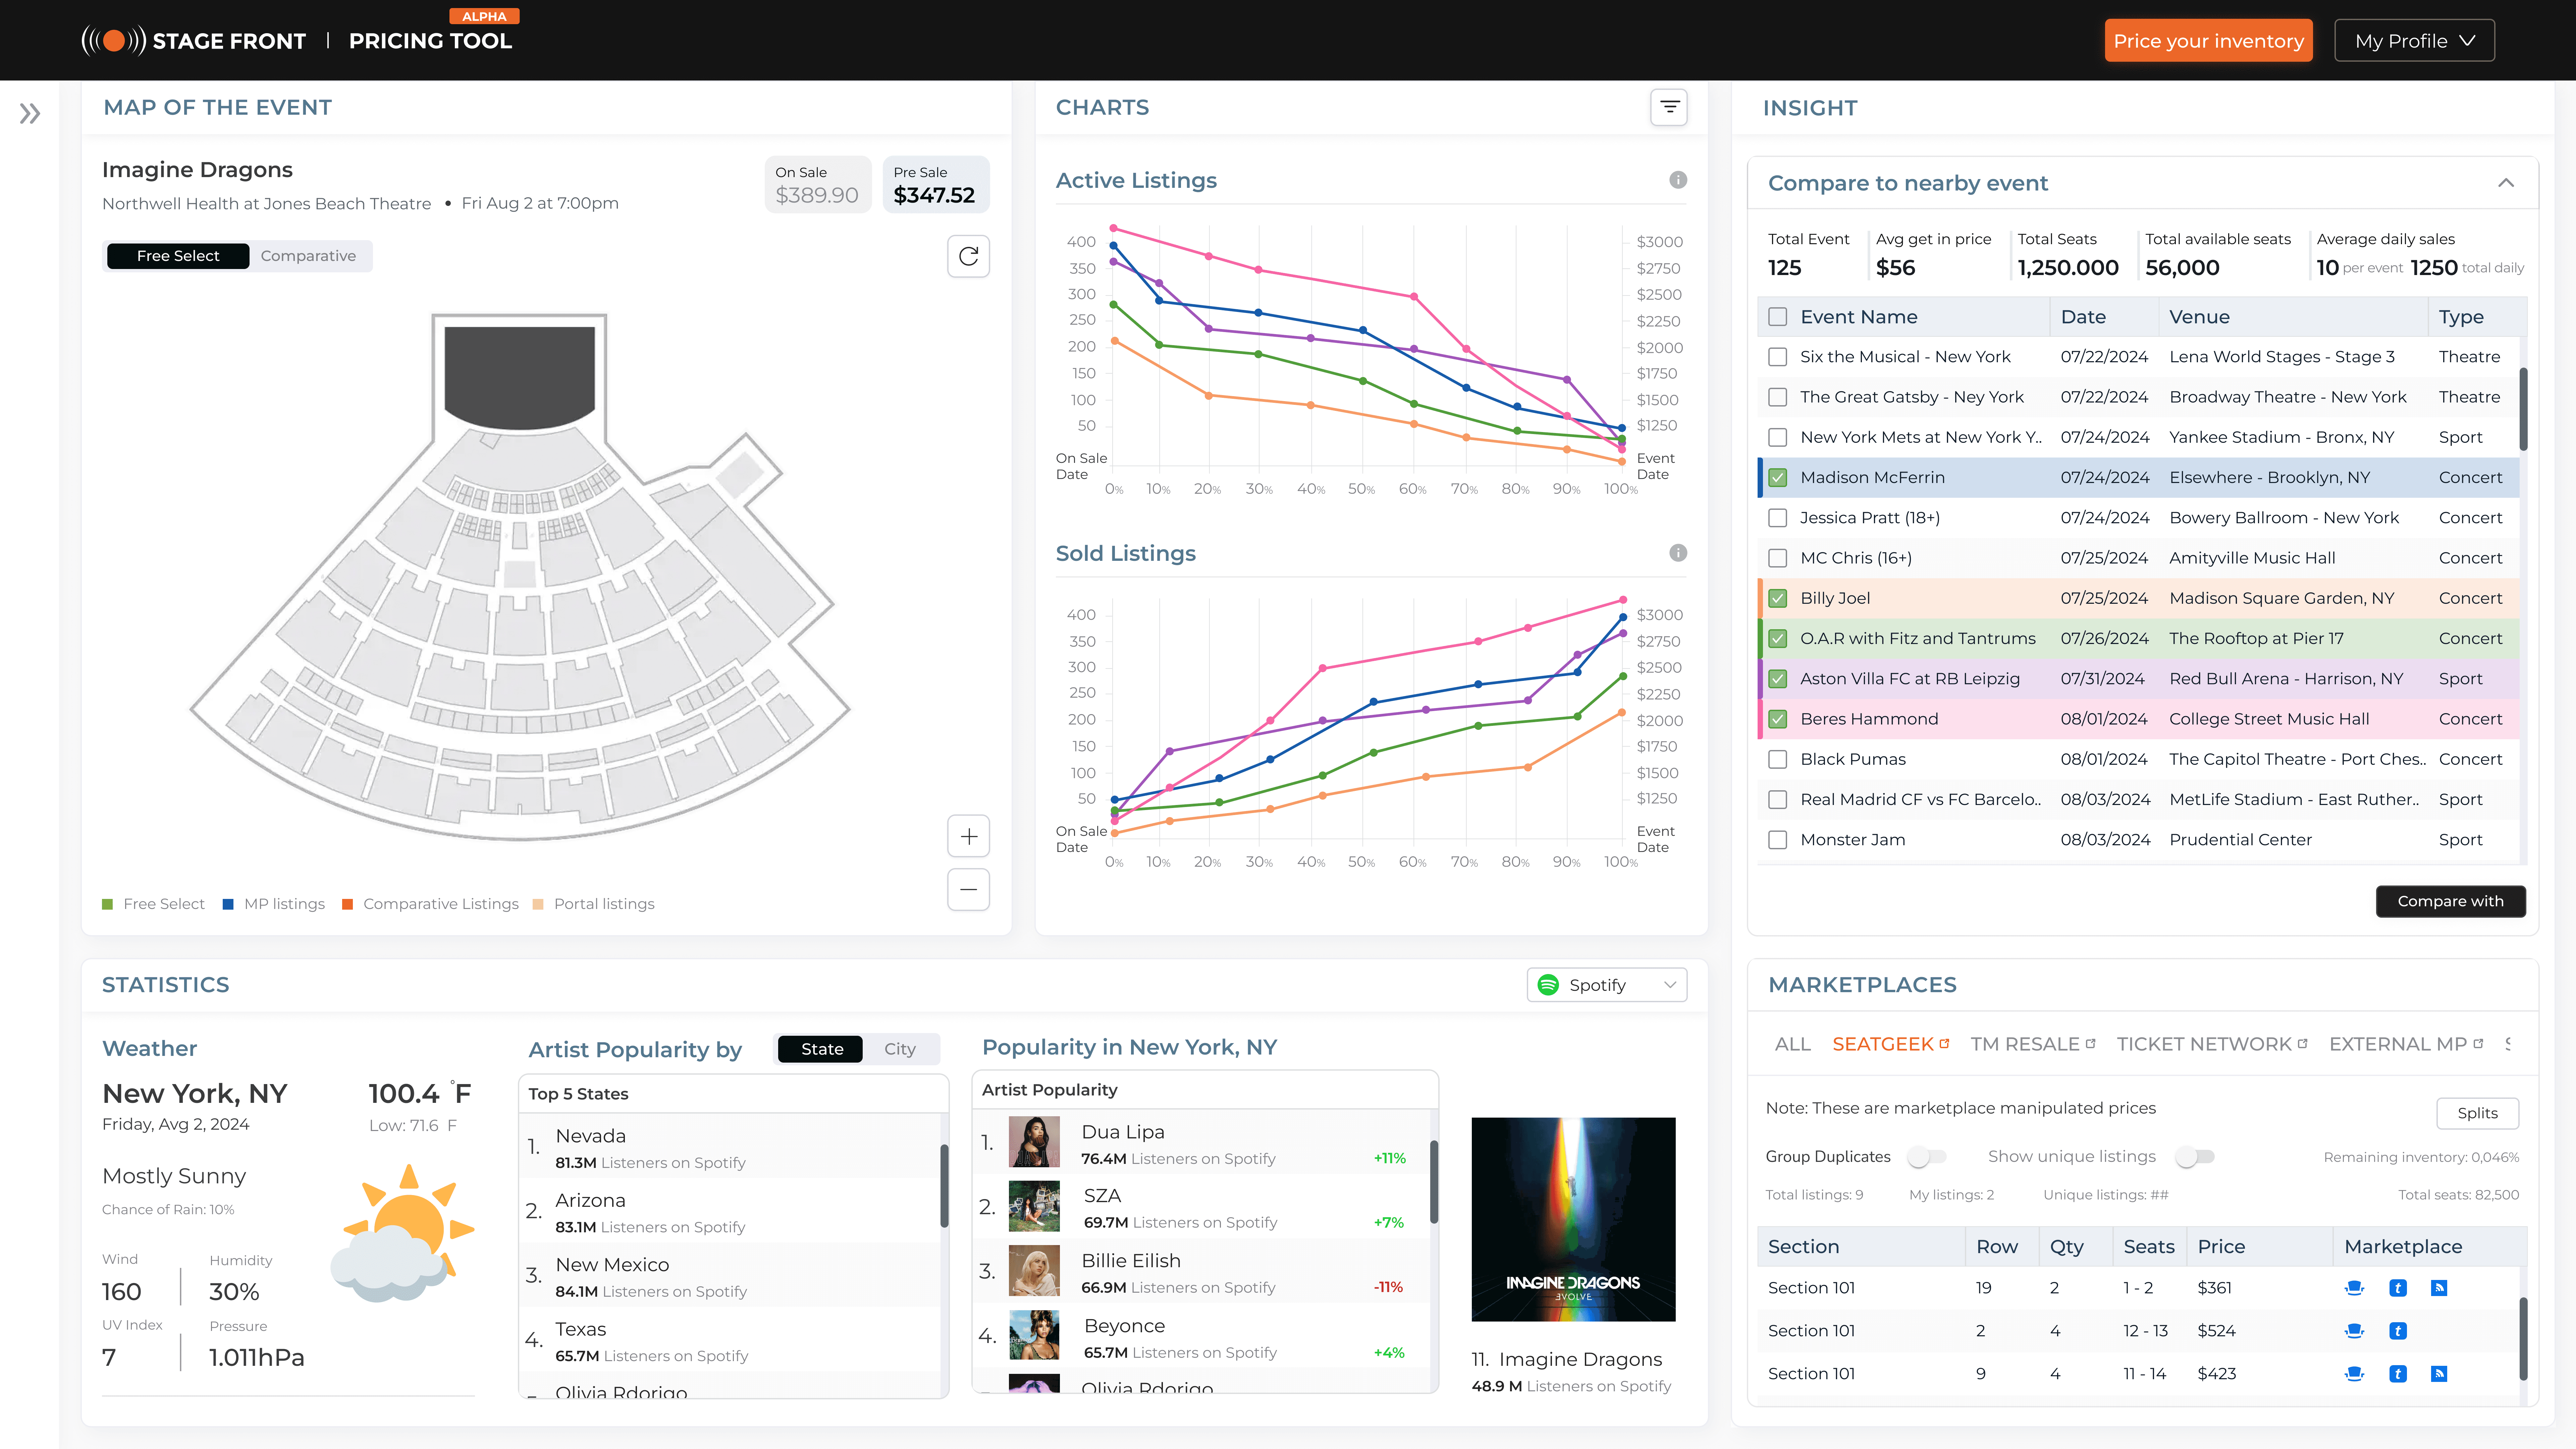
Task: Click the Compare with button
Action: (2450, 901)
